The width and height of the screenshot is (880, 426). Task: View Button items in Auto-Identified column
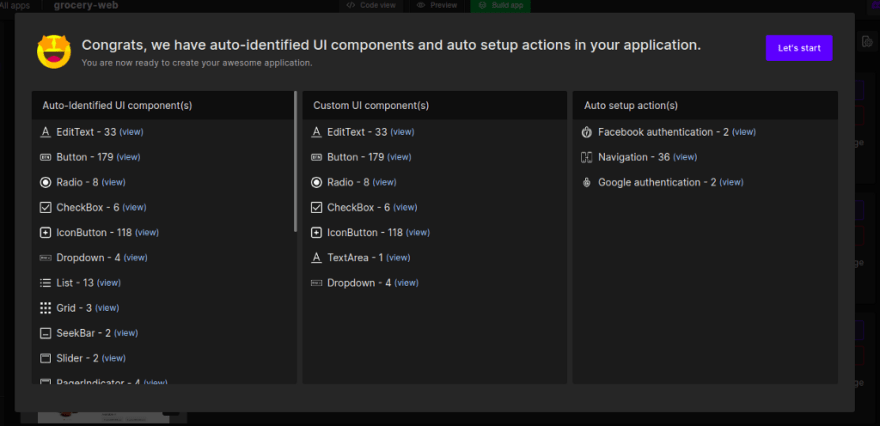(129, 157)
